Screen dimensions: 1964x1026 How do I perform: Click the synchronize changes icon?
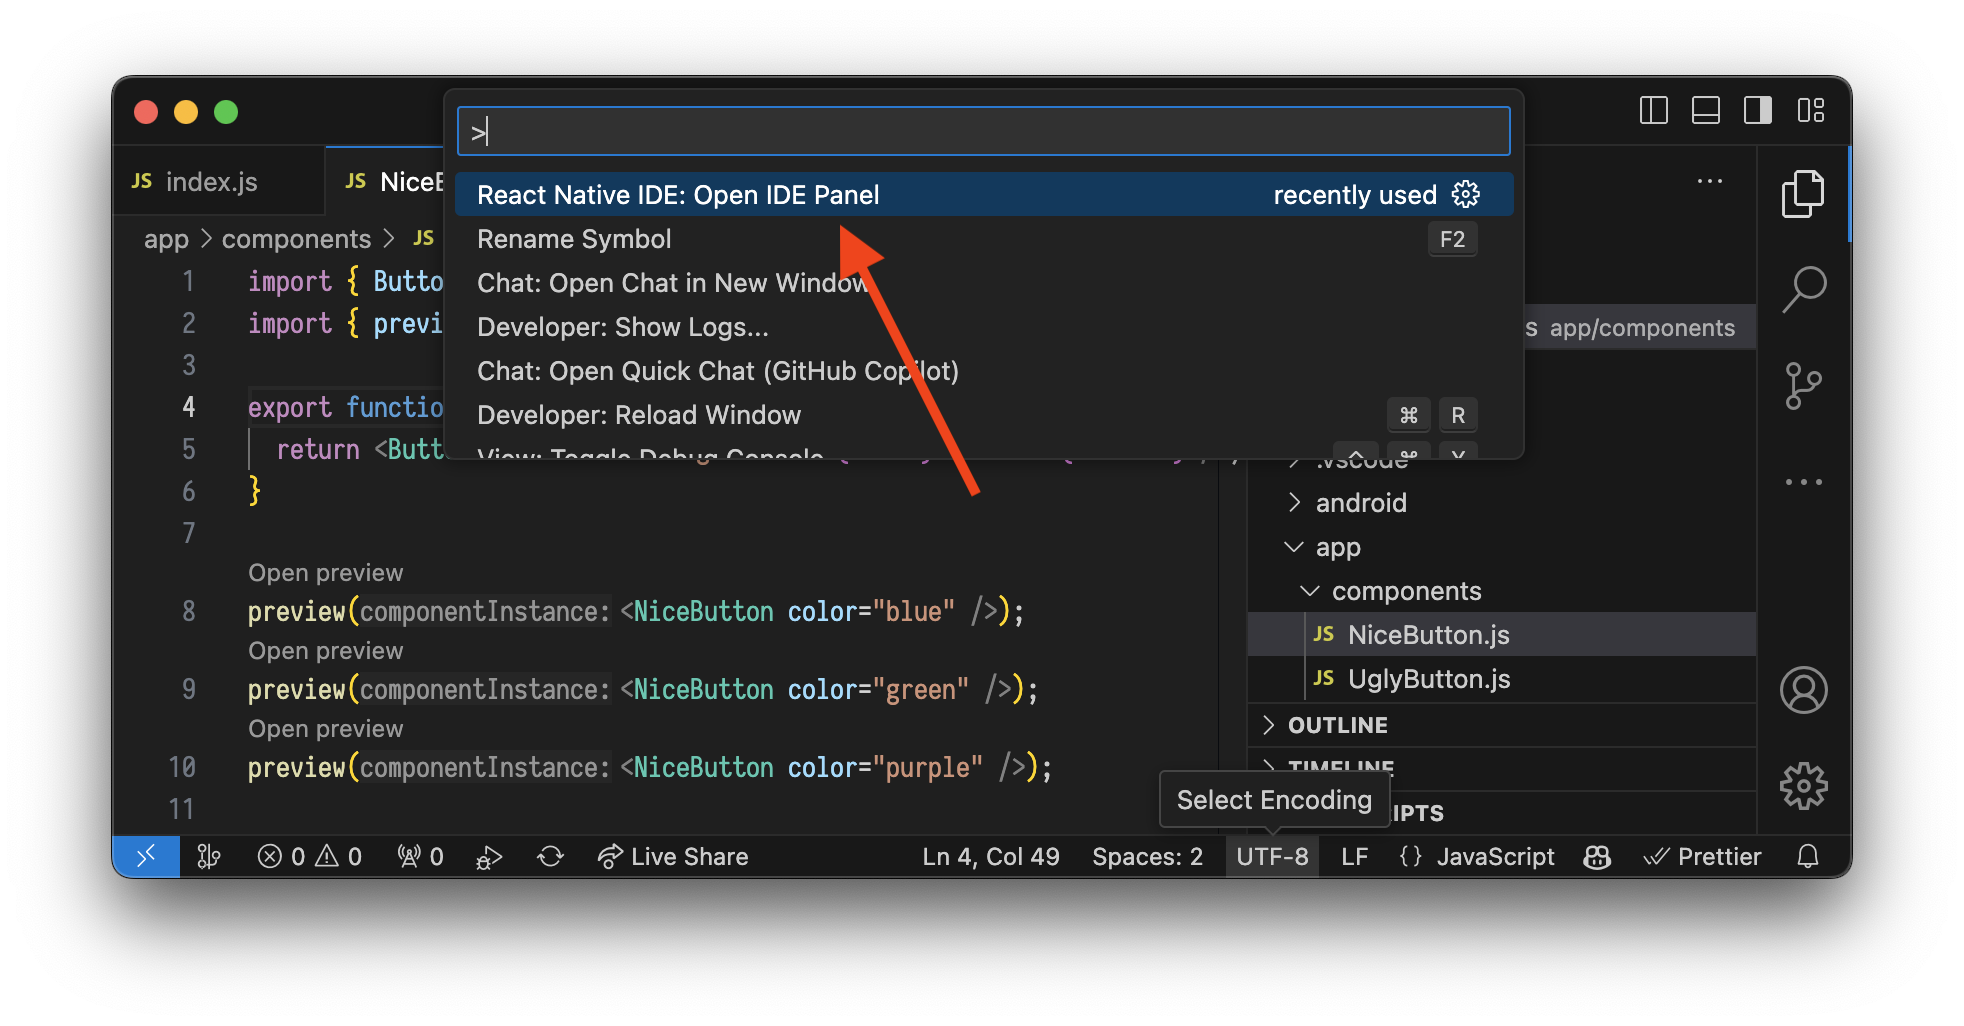point(550,856)
